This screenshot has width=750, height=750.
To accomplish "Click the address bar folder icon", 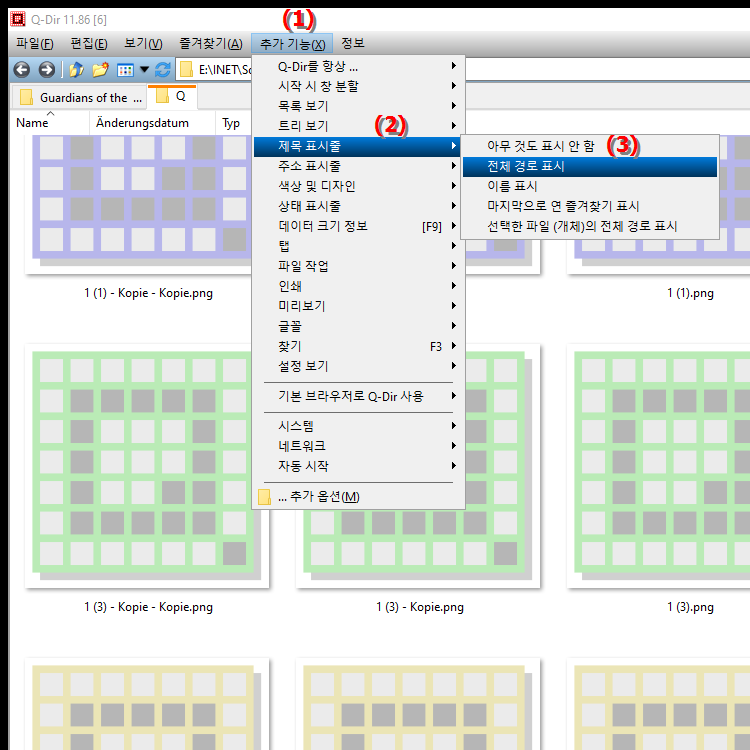I will pyautogui.click(x=186, y=70).
